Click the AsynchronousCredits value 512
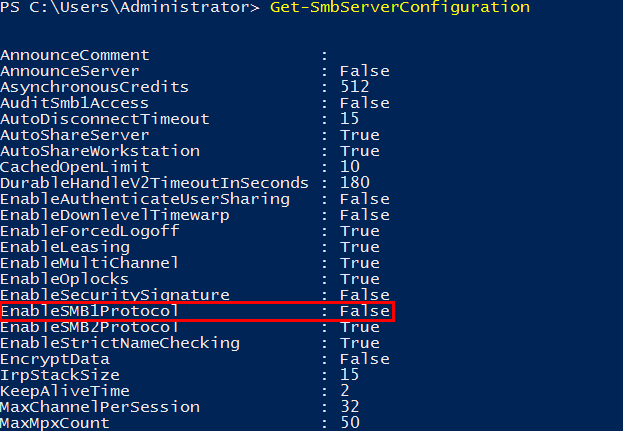Viewport: 623px width, 431px height. pos(355,87)
